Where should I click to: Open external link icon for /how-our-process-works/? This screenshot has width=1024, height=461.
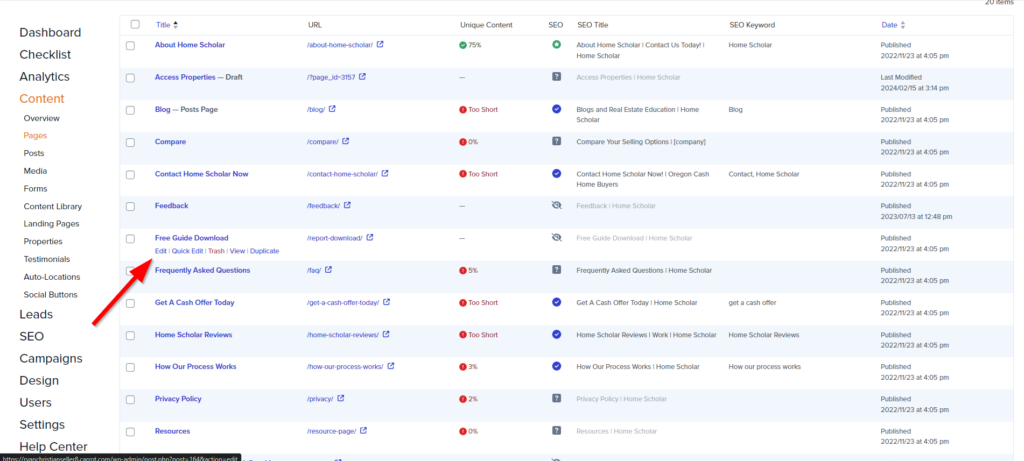[391, 366]
